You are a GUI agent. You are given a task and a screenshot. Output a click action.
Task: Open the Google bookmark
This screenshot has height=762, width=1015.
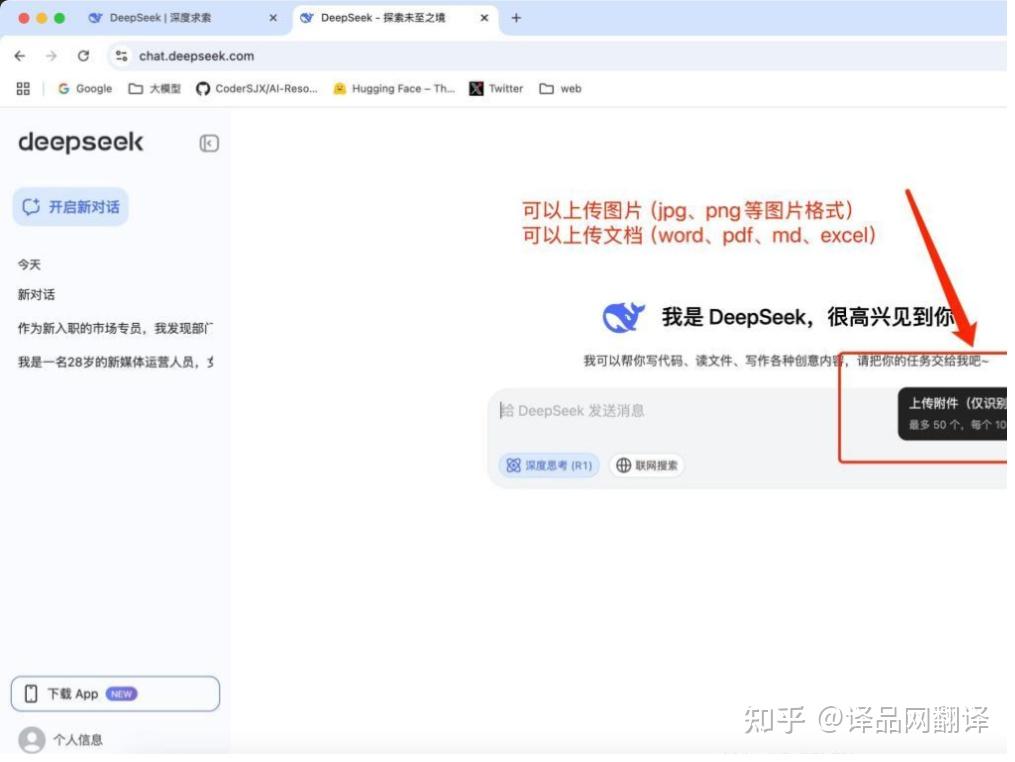(85, 89)
